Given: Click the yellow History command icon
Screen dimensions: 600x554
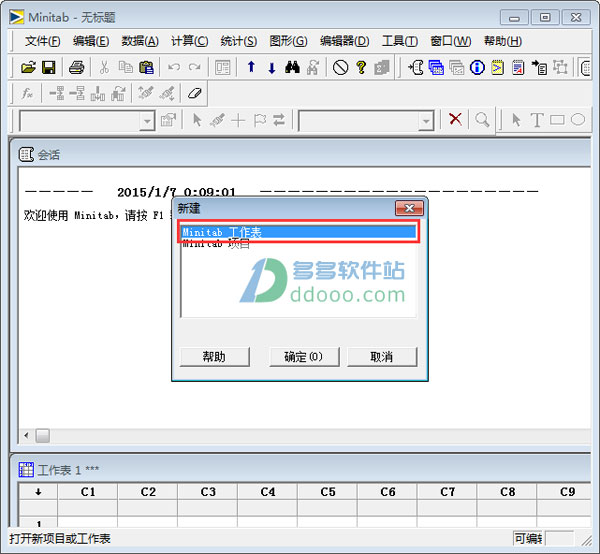Looking at the screenshot, I should pos(497,67).
